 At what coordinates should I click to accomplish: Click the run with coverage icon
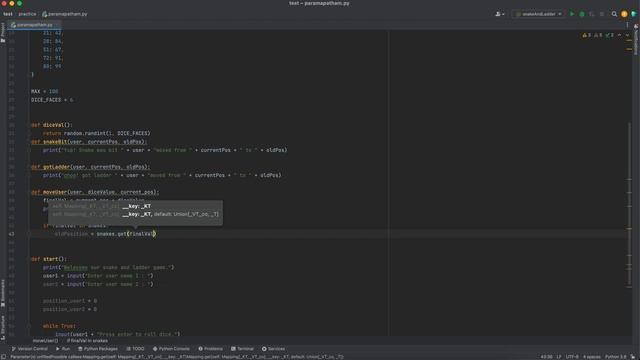pos(592,14)
